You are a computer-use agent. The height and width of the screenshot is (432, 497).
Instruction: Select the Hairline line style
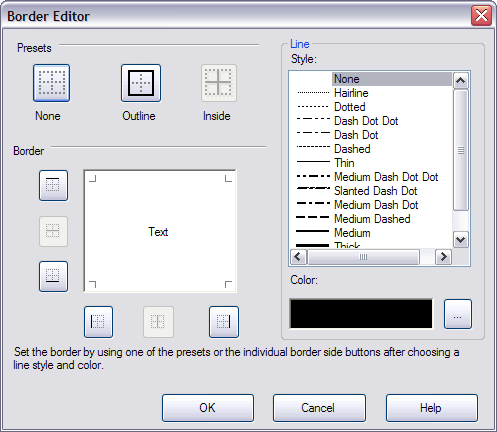point(371,93)
